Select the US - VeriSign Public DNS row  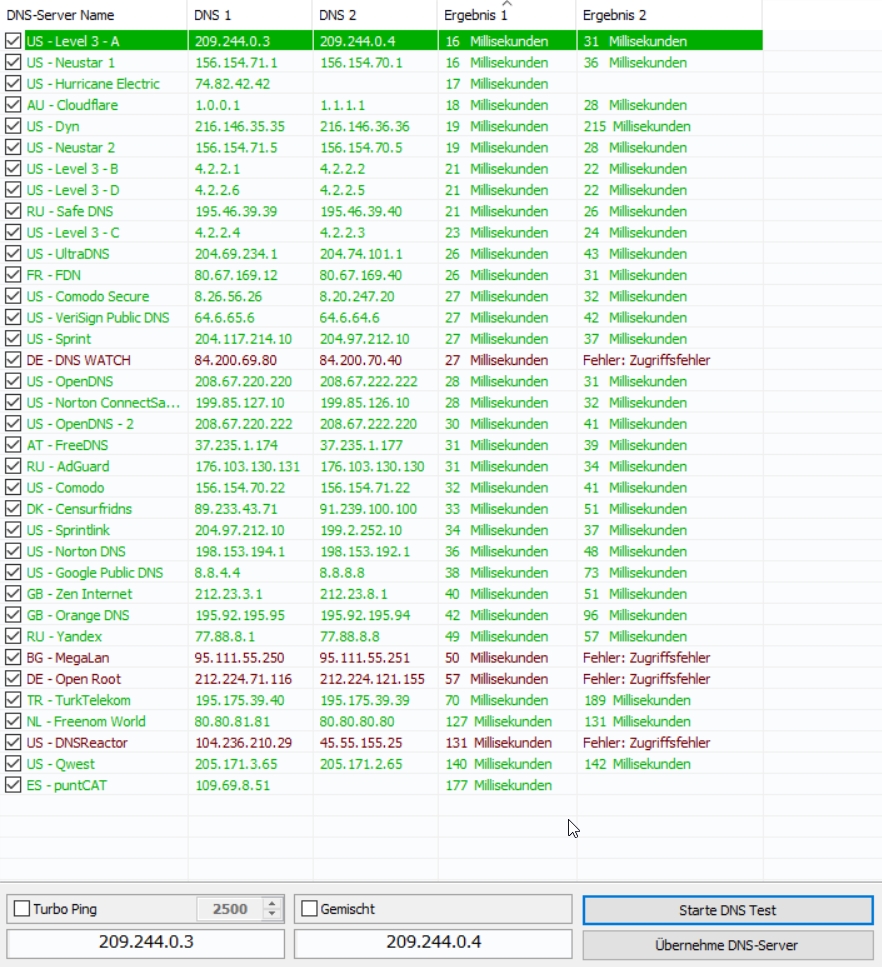tap(97, 318)
